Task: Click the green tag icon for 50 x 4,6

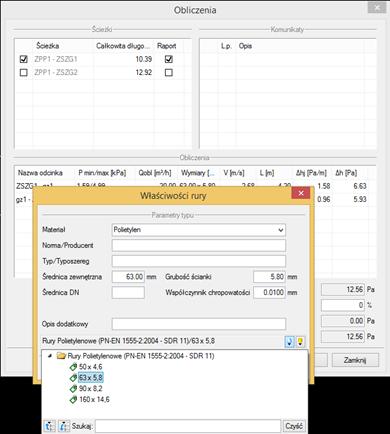Action: (73, 367)
